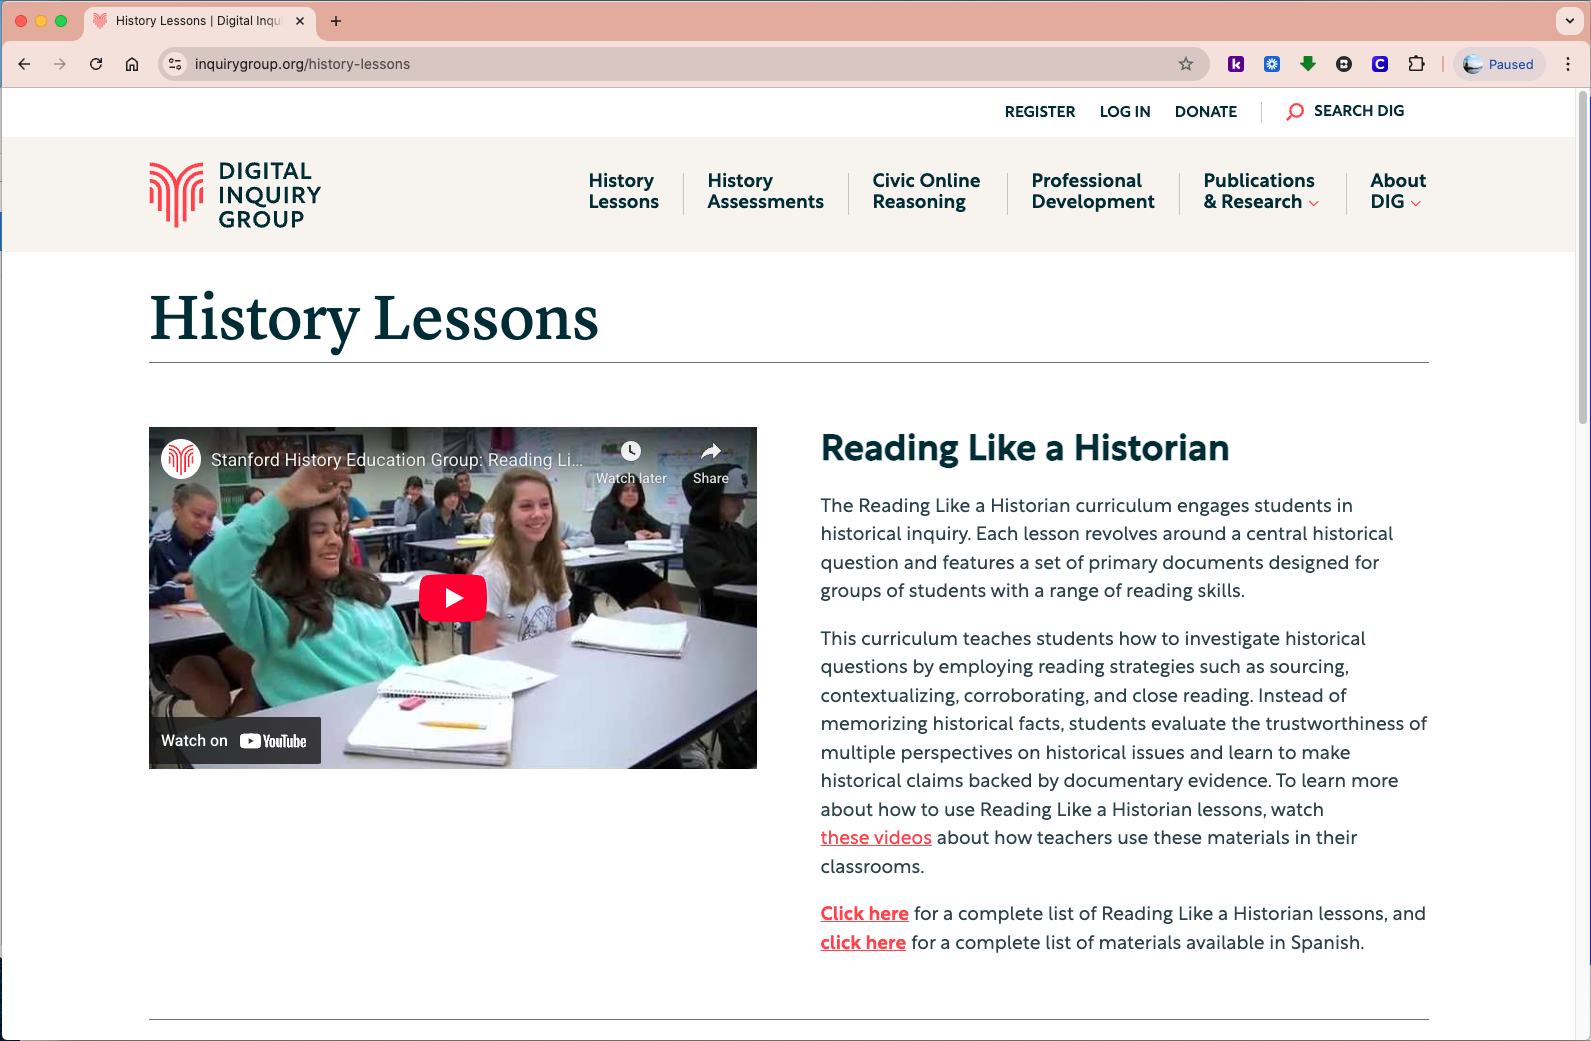Click the 'History Lessons' page heading
Viewport: 1591px width, 1041px height.
(x=374, y=319)
